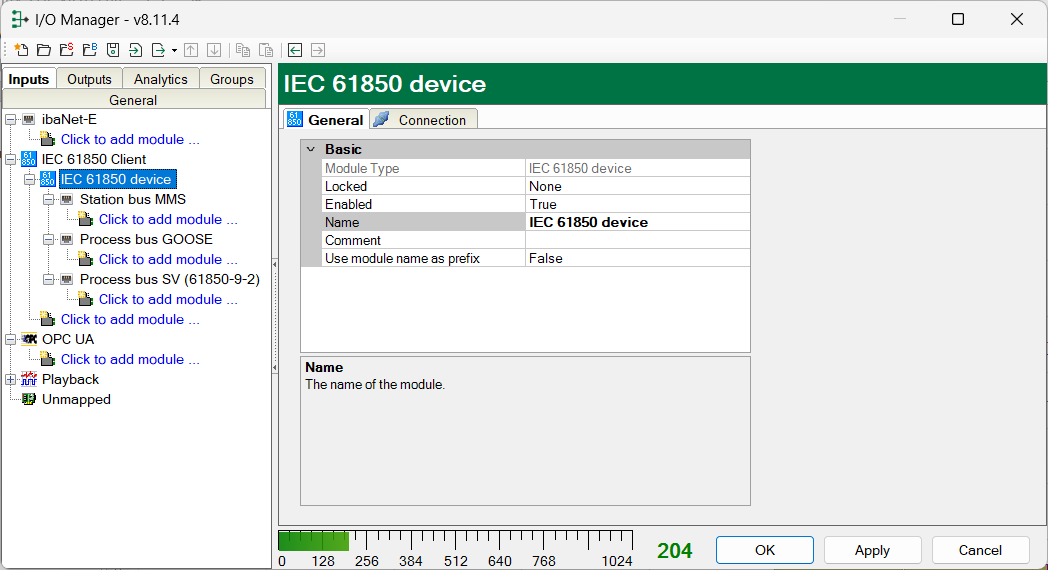Click the Process bus SV icon
Image resolution: width=1048 pixels, height=570 pixels.
(66, 280)
